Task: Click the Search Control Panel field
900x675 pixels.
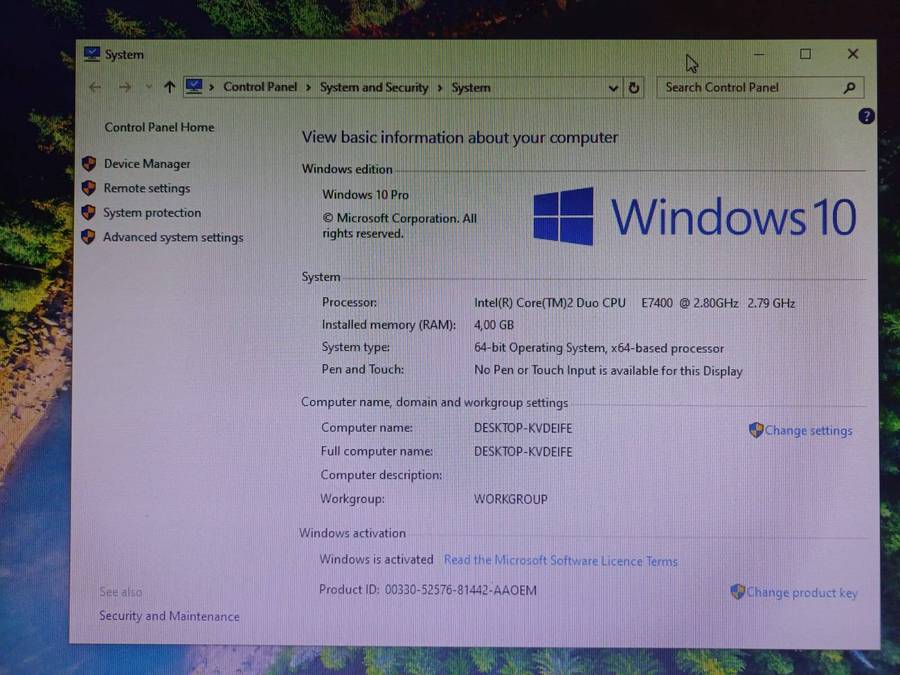Action: pyautogui.click(x=750, y=88)
